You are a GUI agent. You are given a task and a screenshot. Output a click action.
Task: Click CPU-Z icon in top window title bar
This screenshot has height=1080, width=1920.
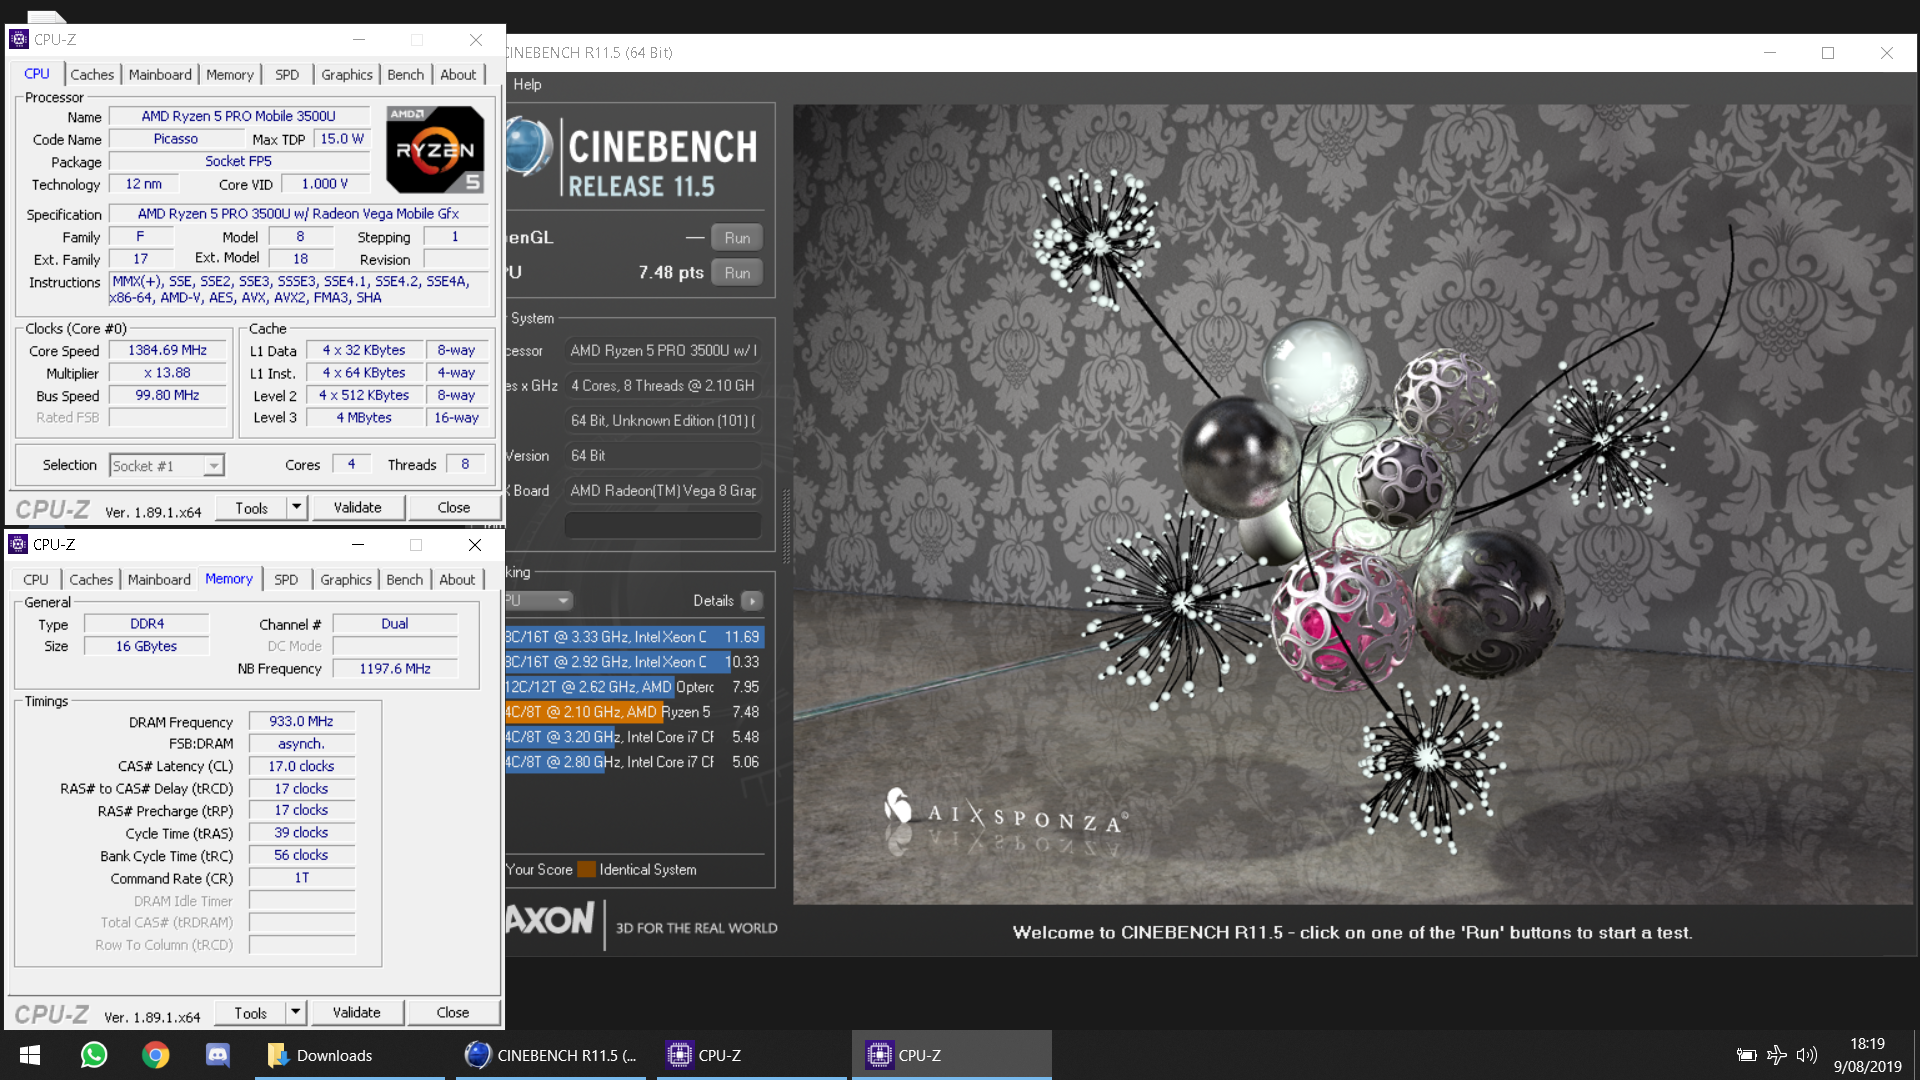[19, 40]
